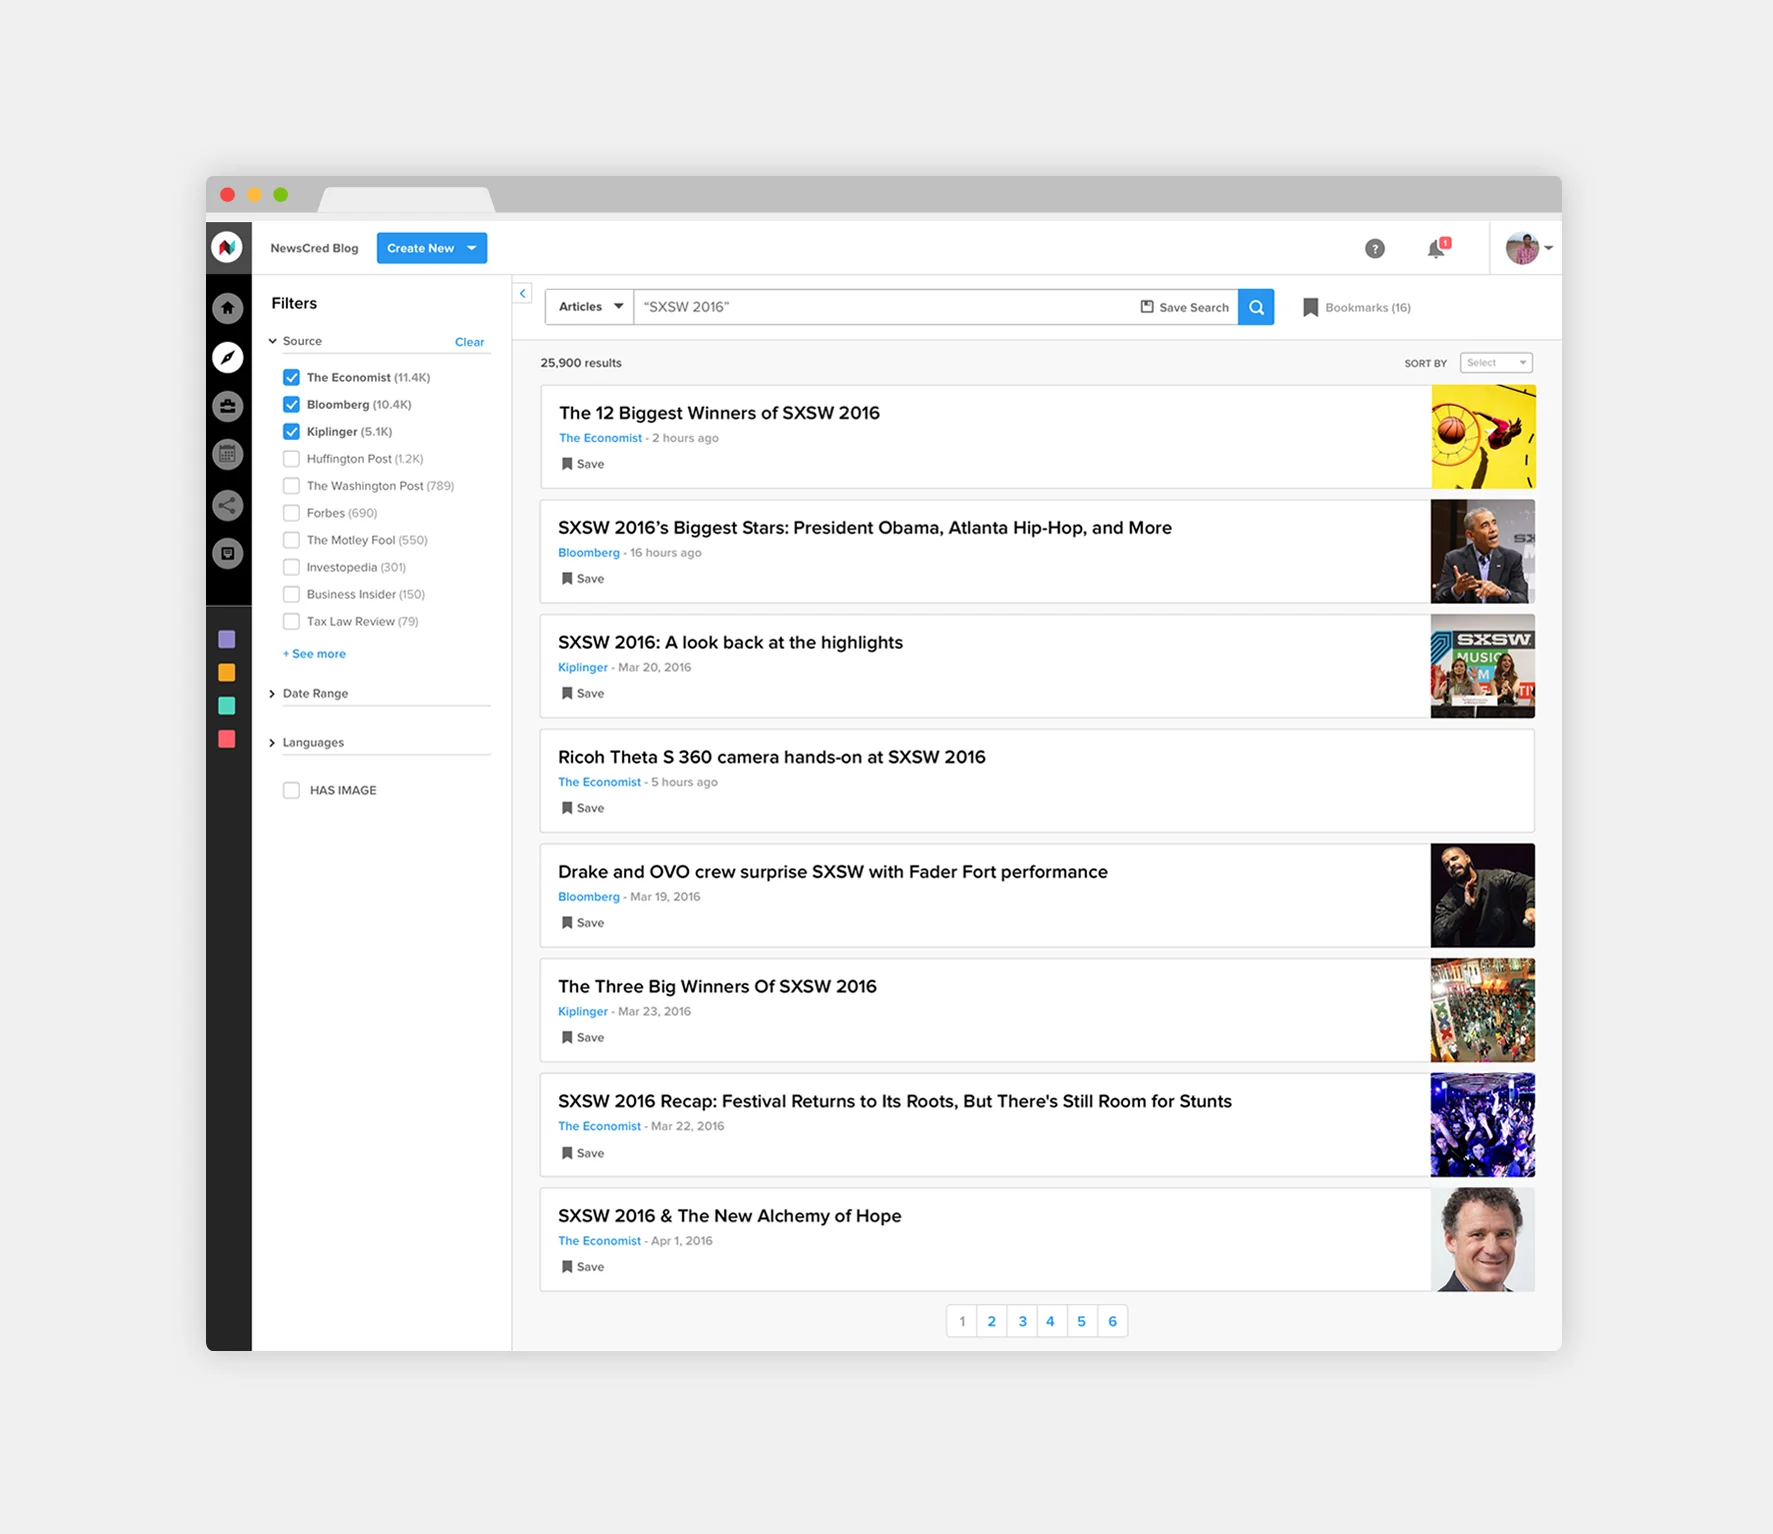Click the help question mark icon

tap(1375, 248)
